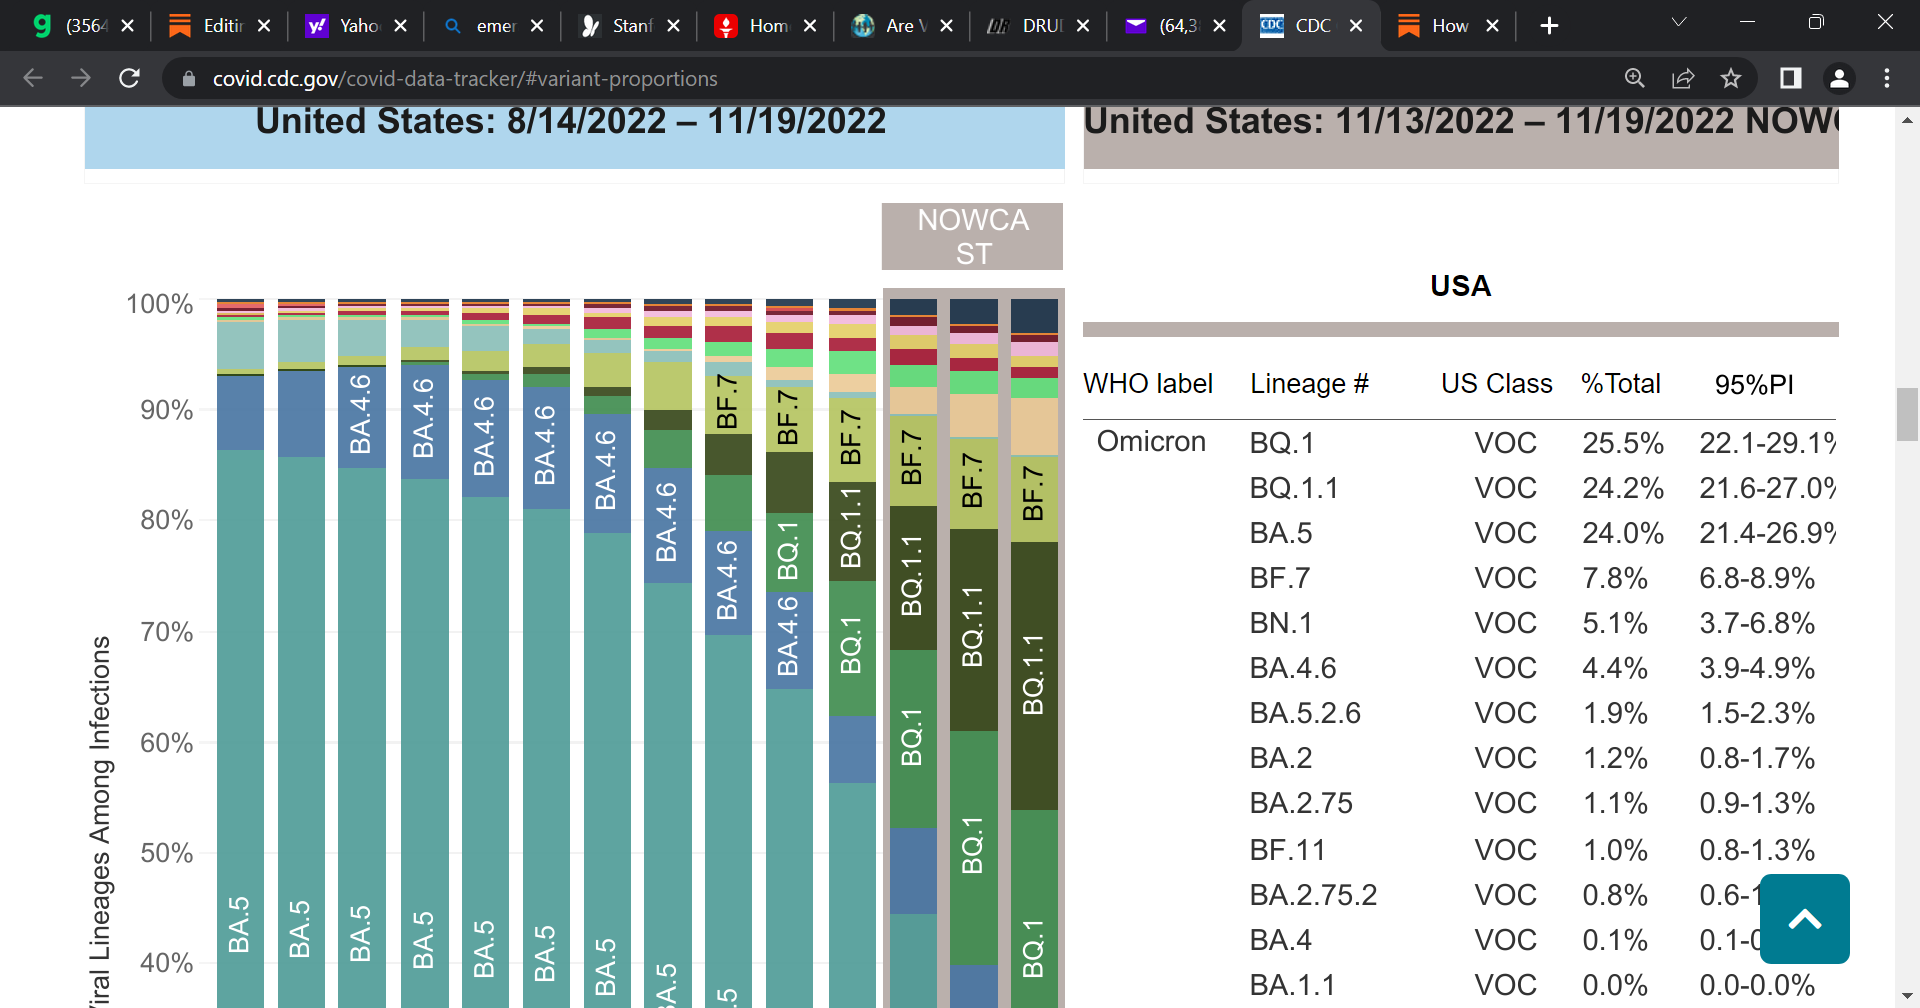Click the BQ.1.1 segment in last bar

click(x=1034, y=675)
